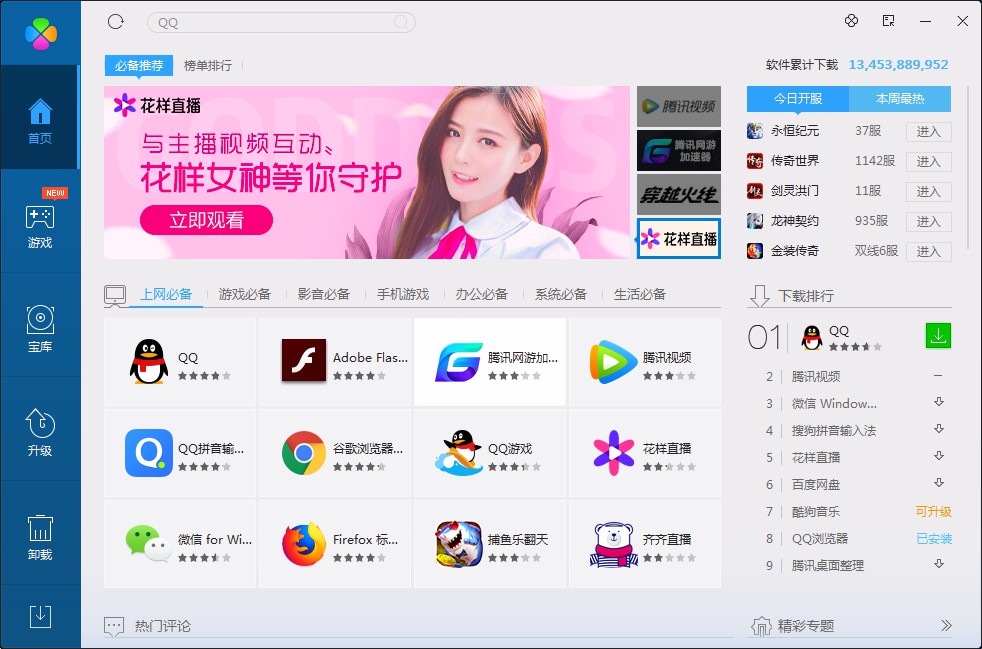Open the QQ游戏 app tile

pyautogui.click(x=490, y=453)
